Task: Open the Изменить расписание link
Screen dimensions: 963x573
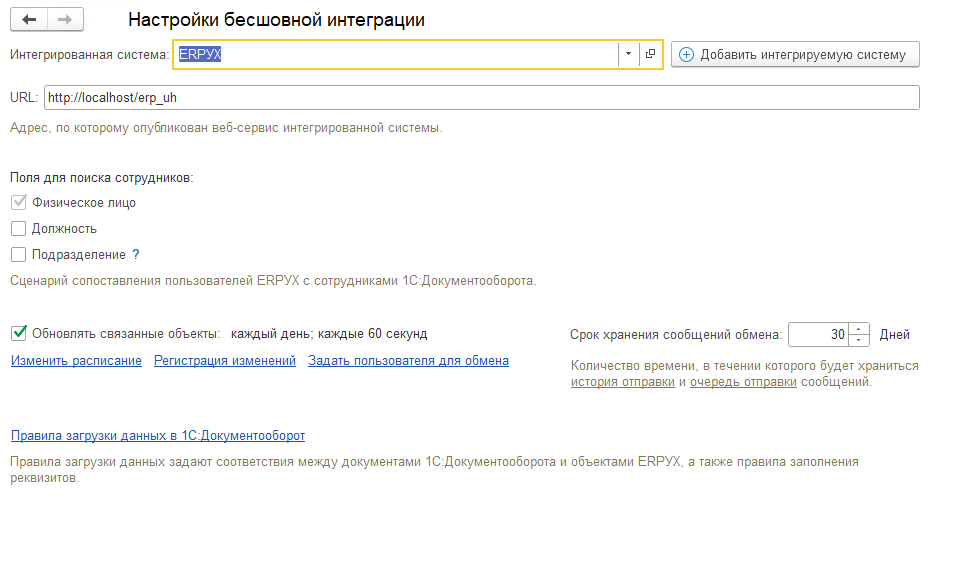Action: (x=76, y=361)
